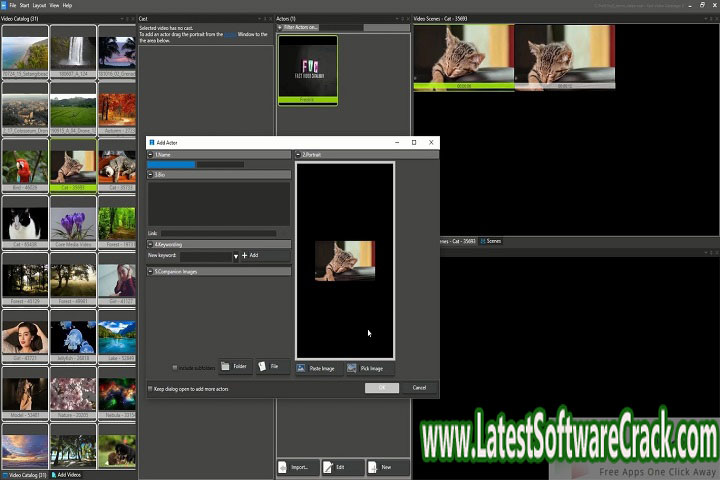
Task: Open the Layout menu
Action: coord(39,5)
